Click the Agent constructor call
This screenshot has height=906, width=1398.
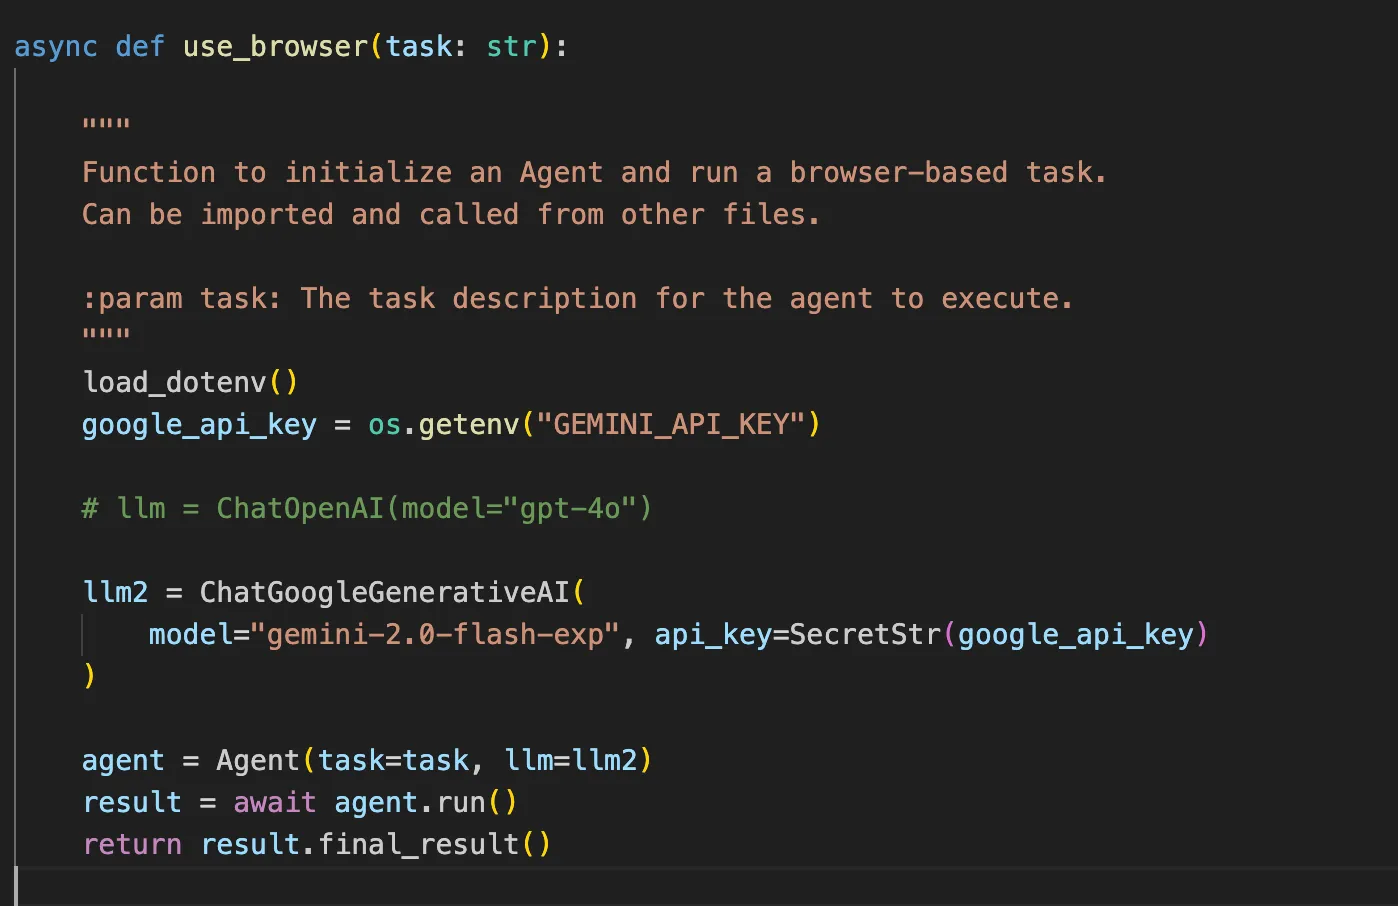coord(434,760)
